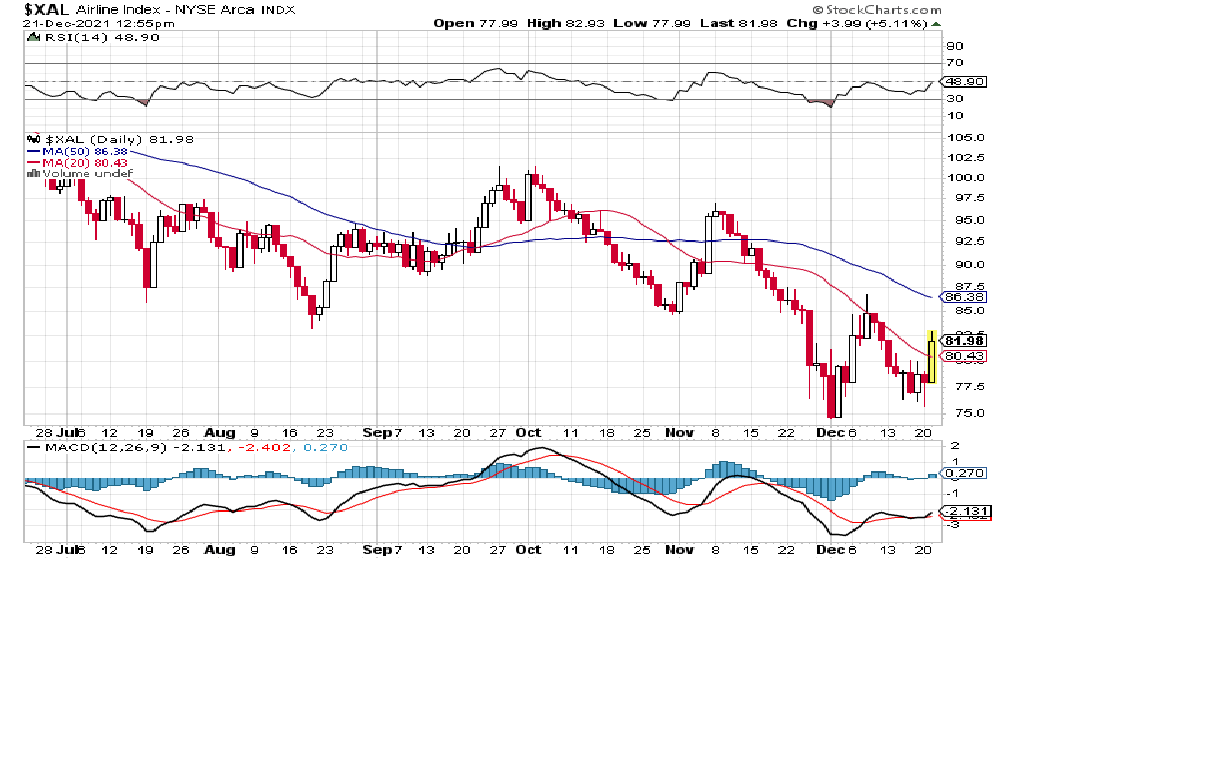Click the Sep label on price axis
This screenshot has height=760, width=1220.
coord(375,434)
